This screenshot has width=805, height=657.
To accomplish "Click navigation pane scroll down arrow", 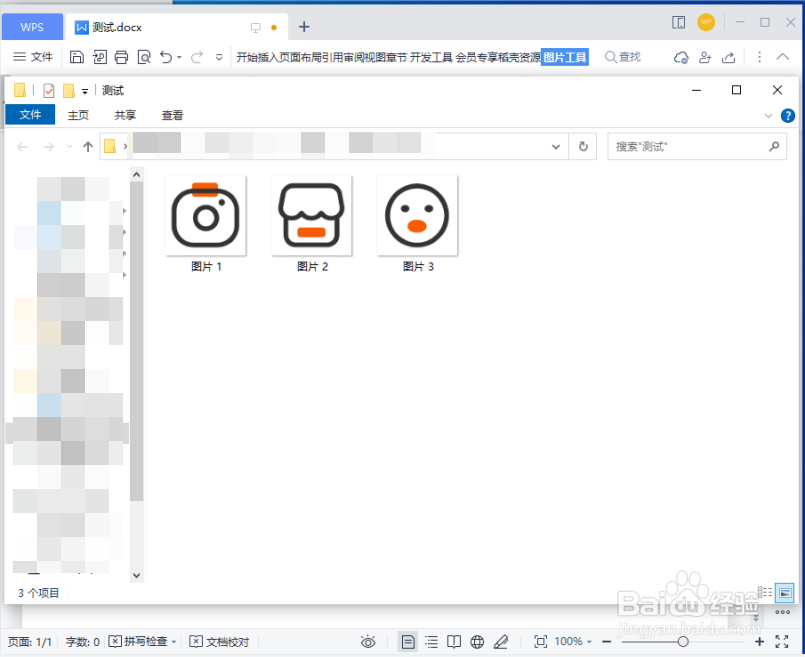I will [x=136, y=575].
